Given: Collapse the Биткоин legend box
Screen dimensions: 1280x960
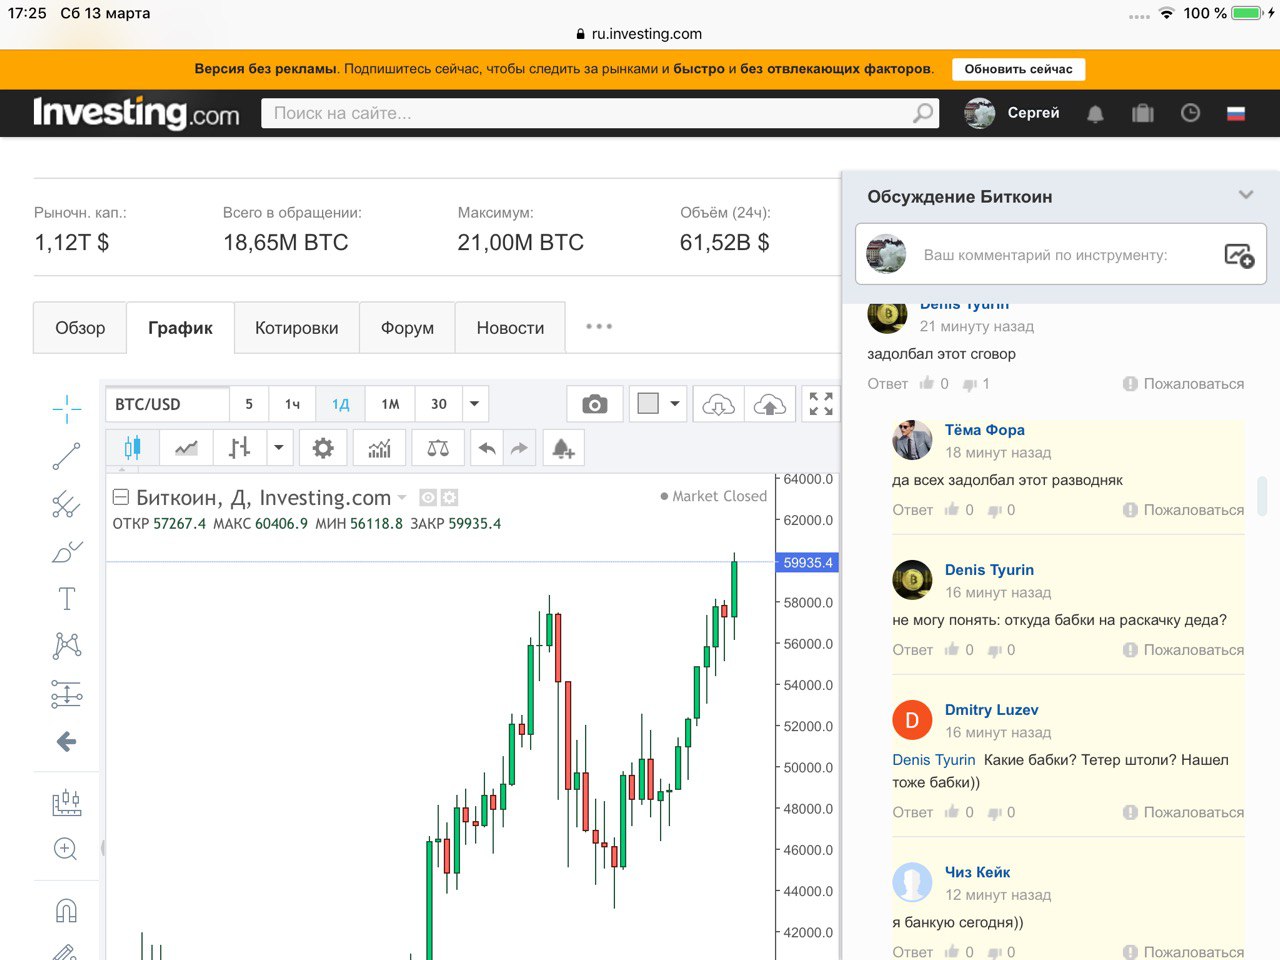Looking at the screenshot, I should (121, 496).
